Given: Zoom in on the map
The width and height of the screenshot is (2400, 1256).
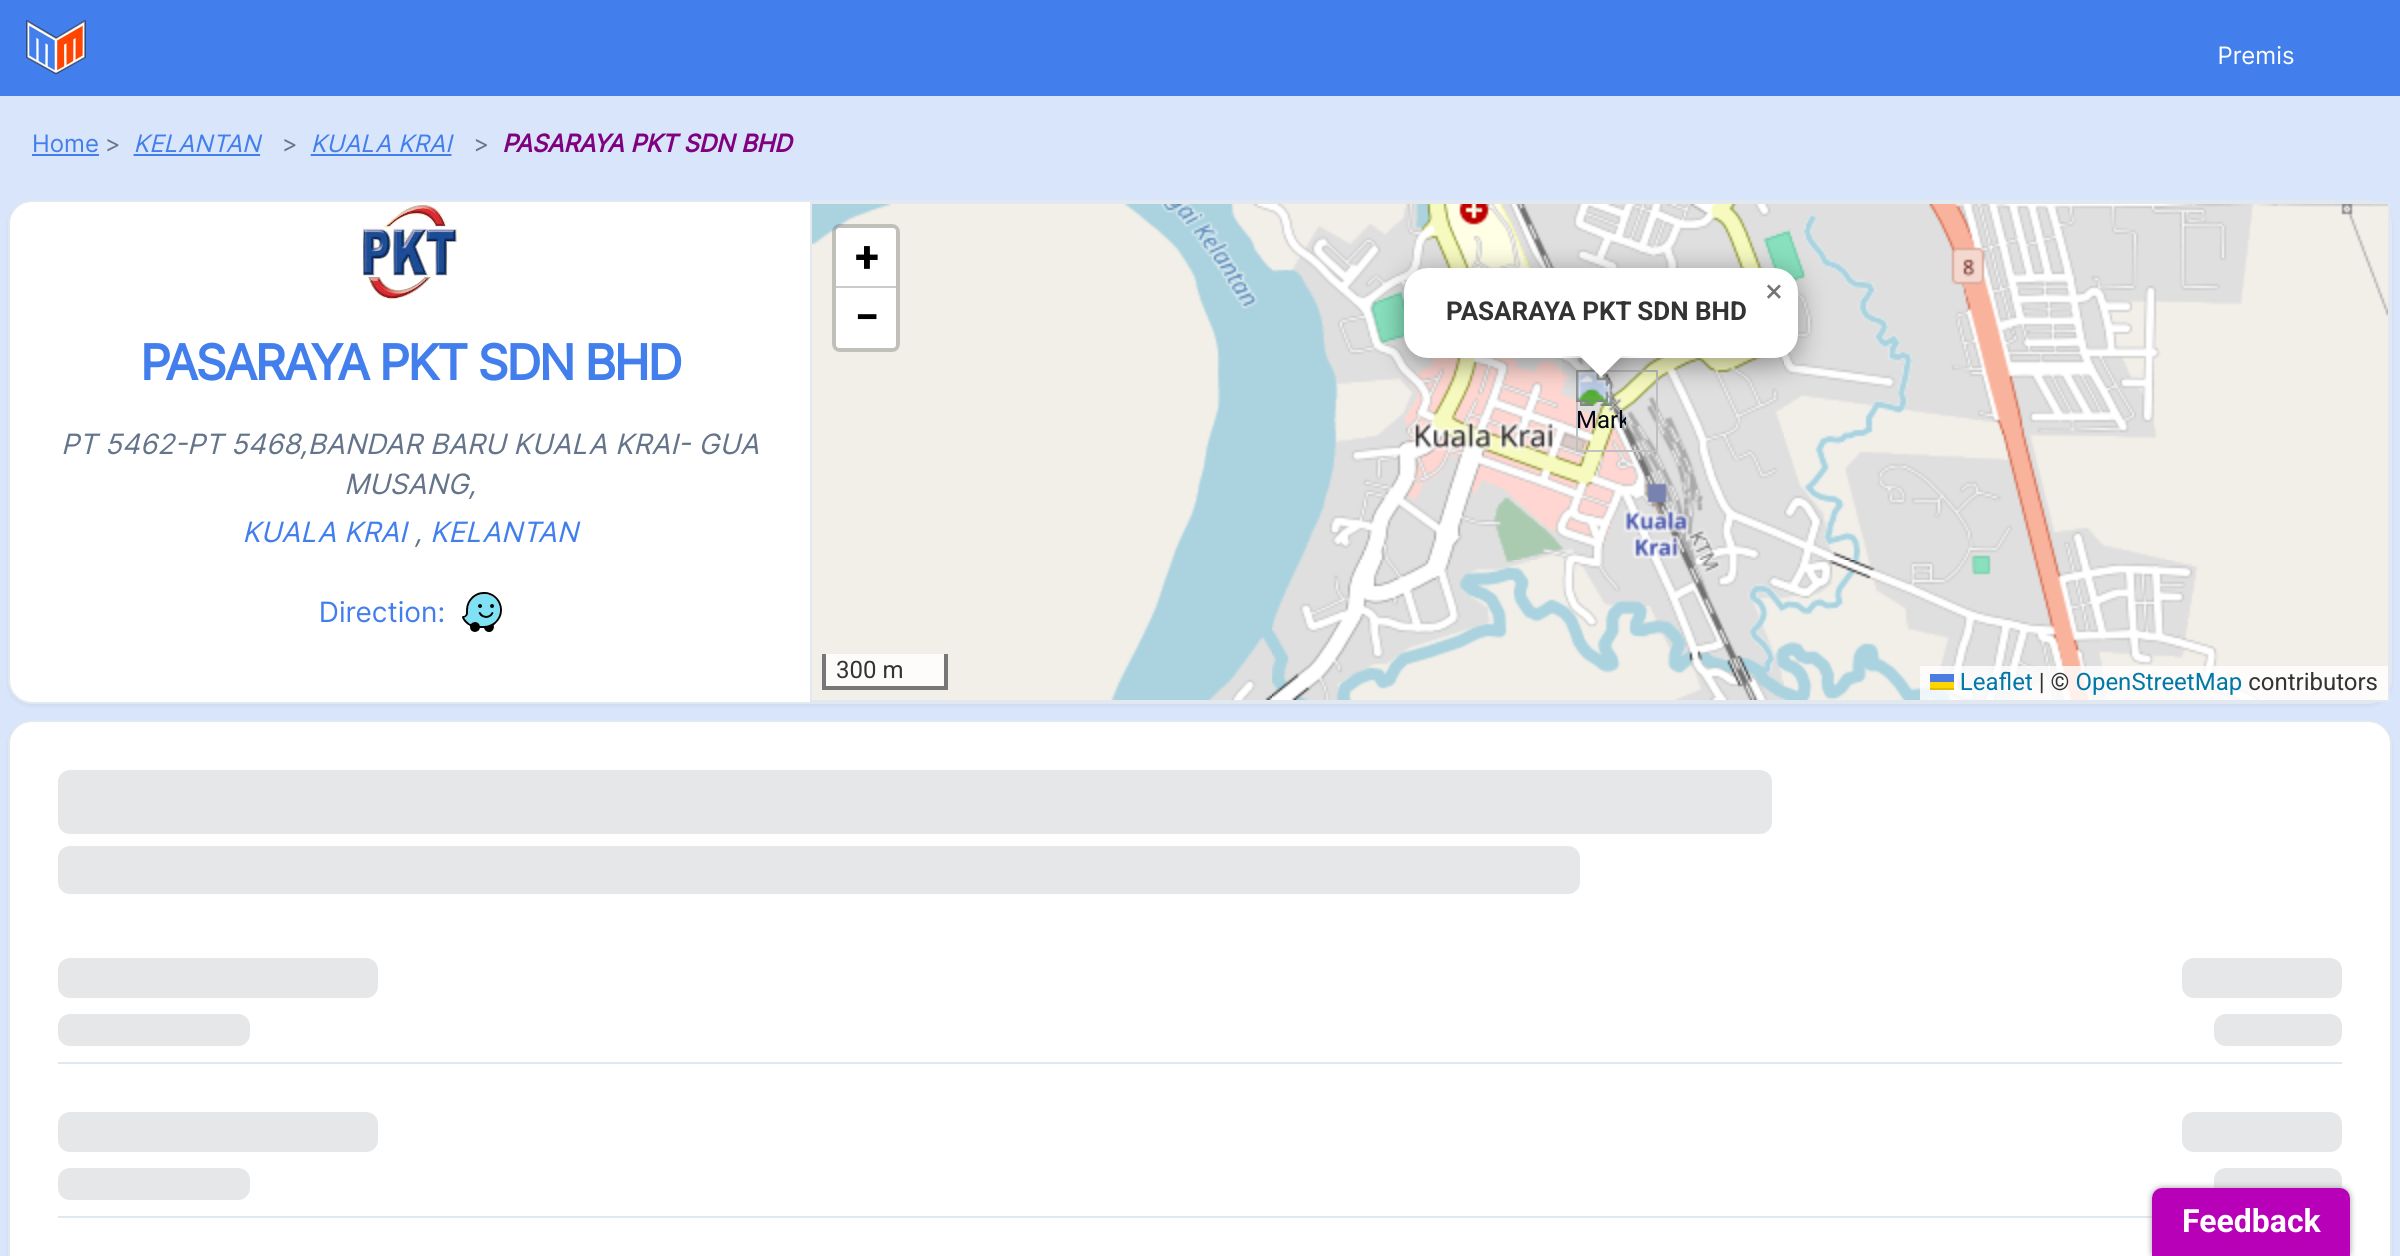Looking at the screenshot, I should point(866,258).
